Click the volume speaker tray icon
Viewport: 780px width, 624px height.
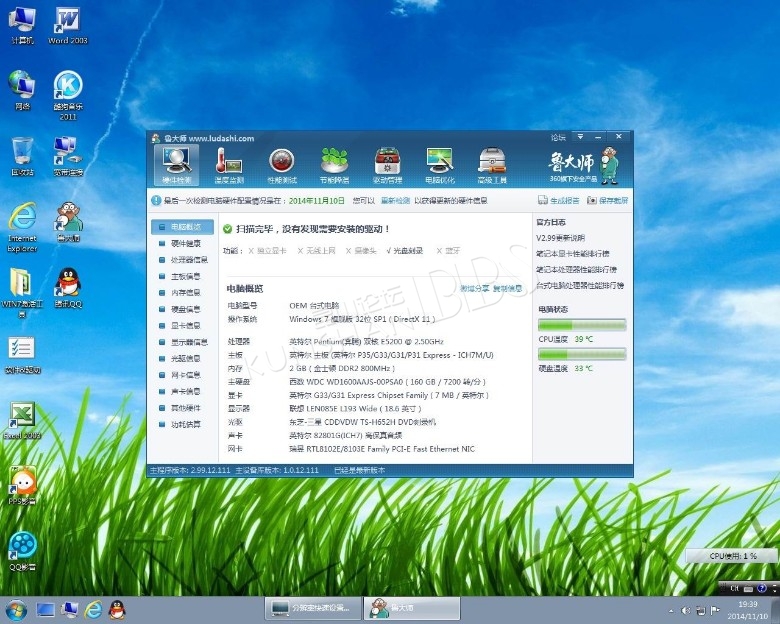tap(685, 610)
